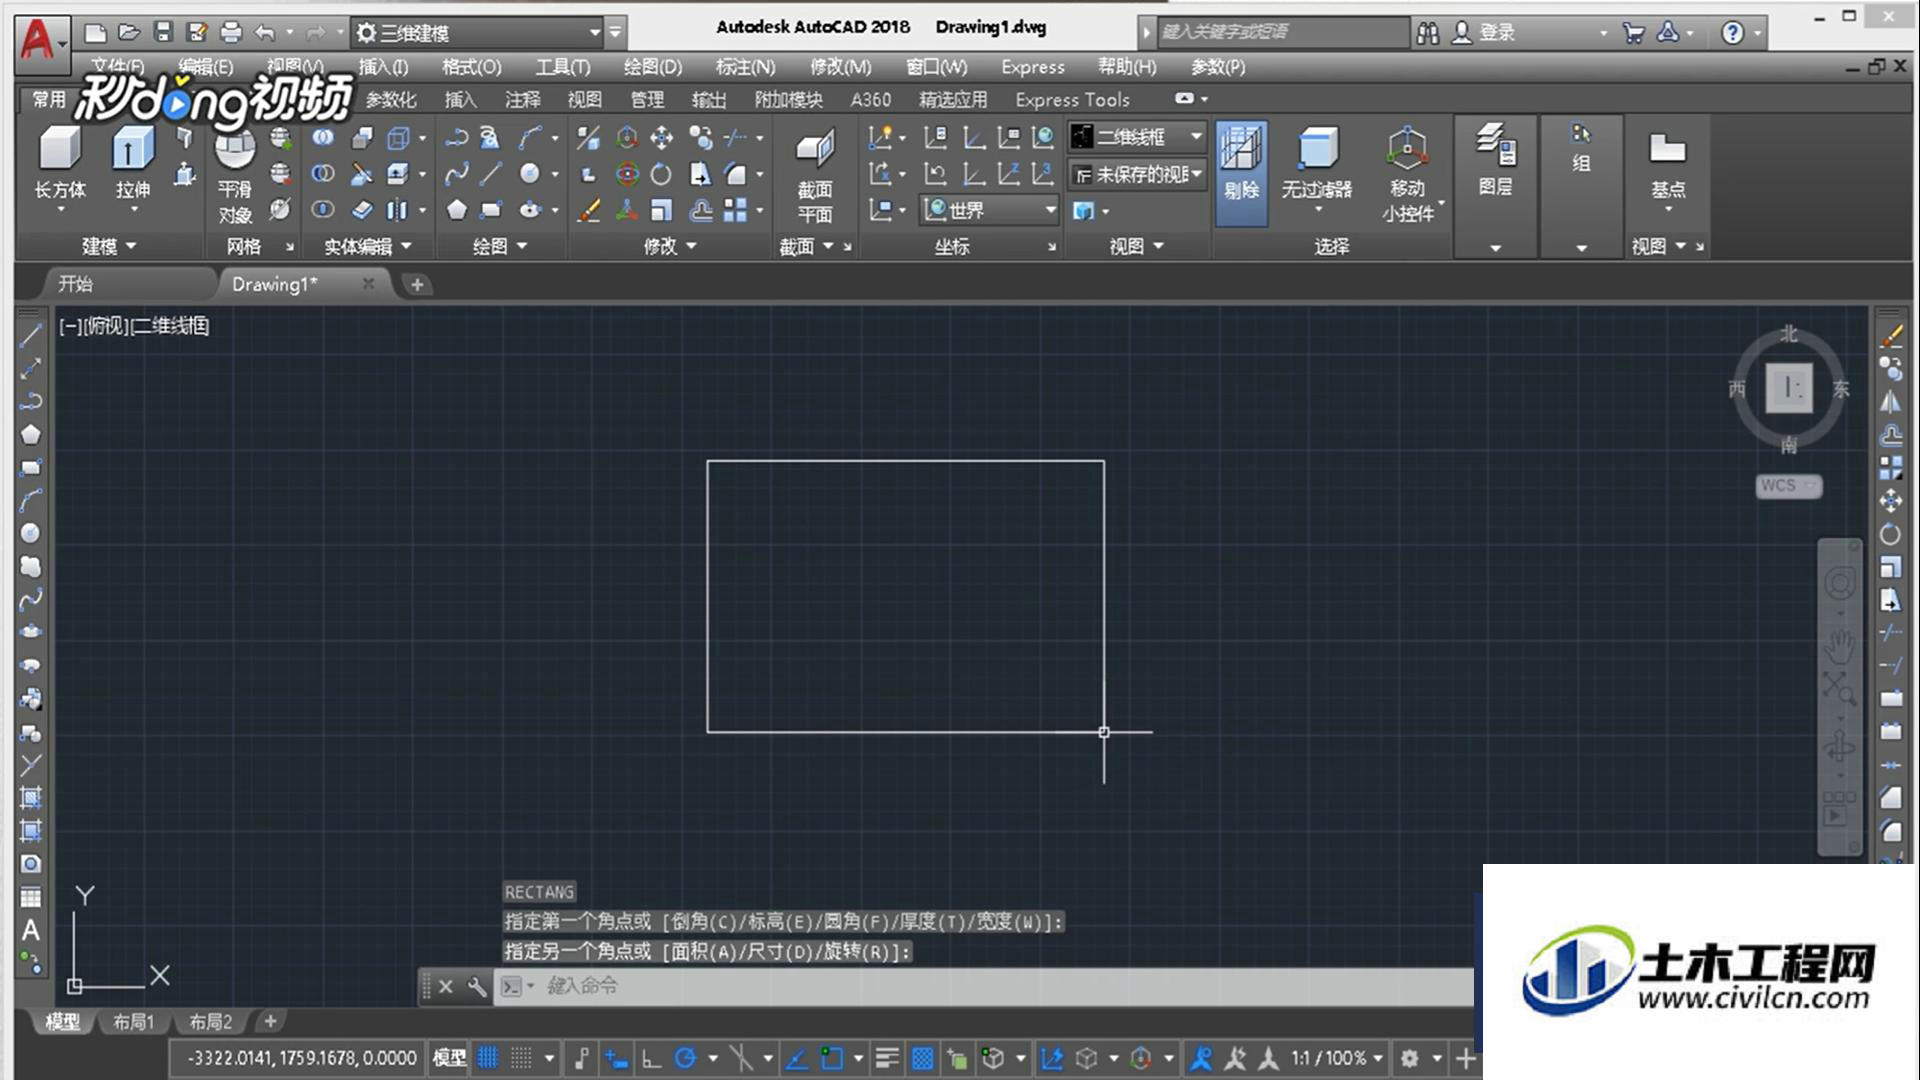Select the Polygon tool in left vertical toolbar

31,434
